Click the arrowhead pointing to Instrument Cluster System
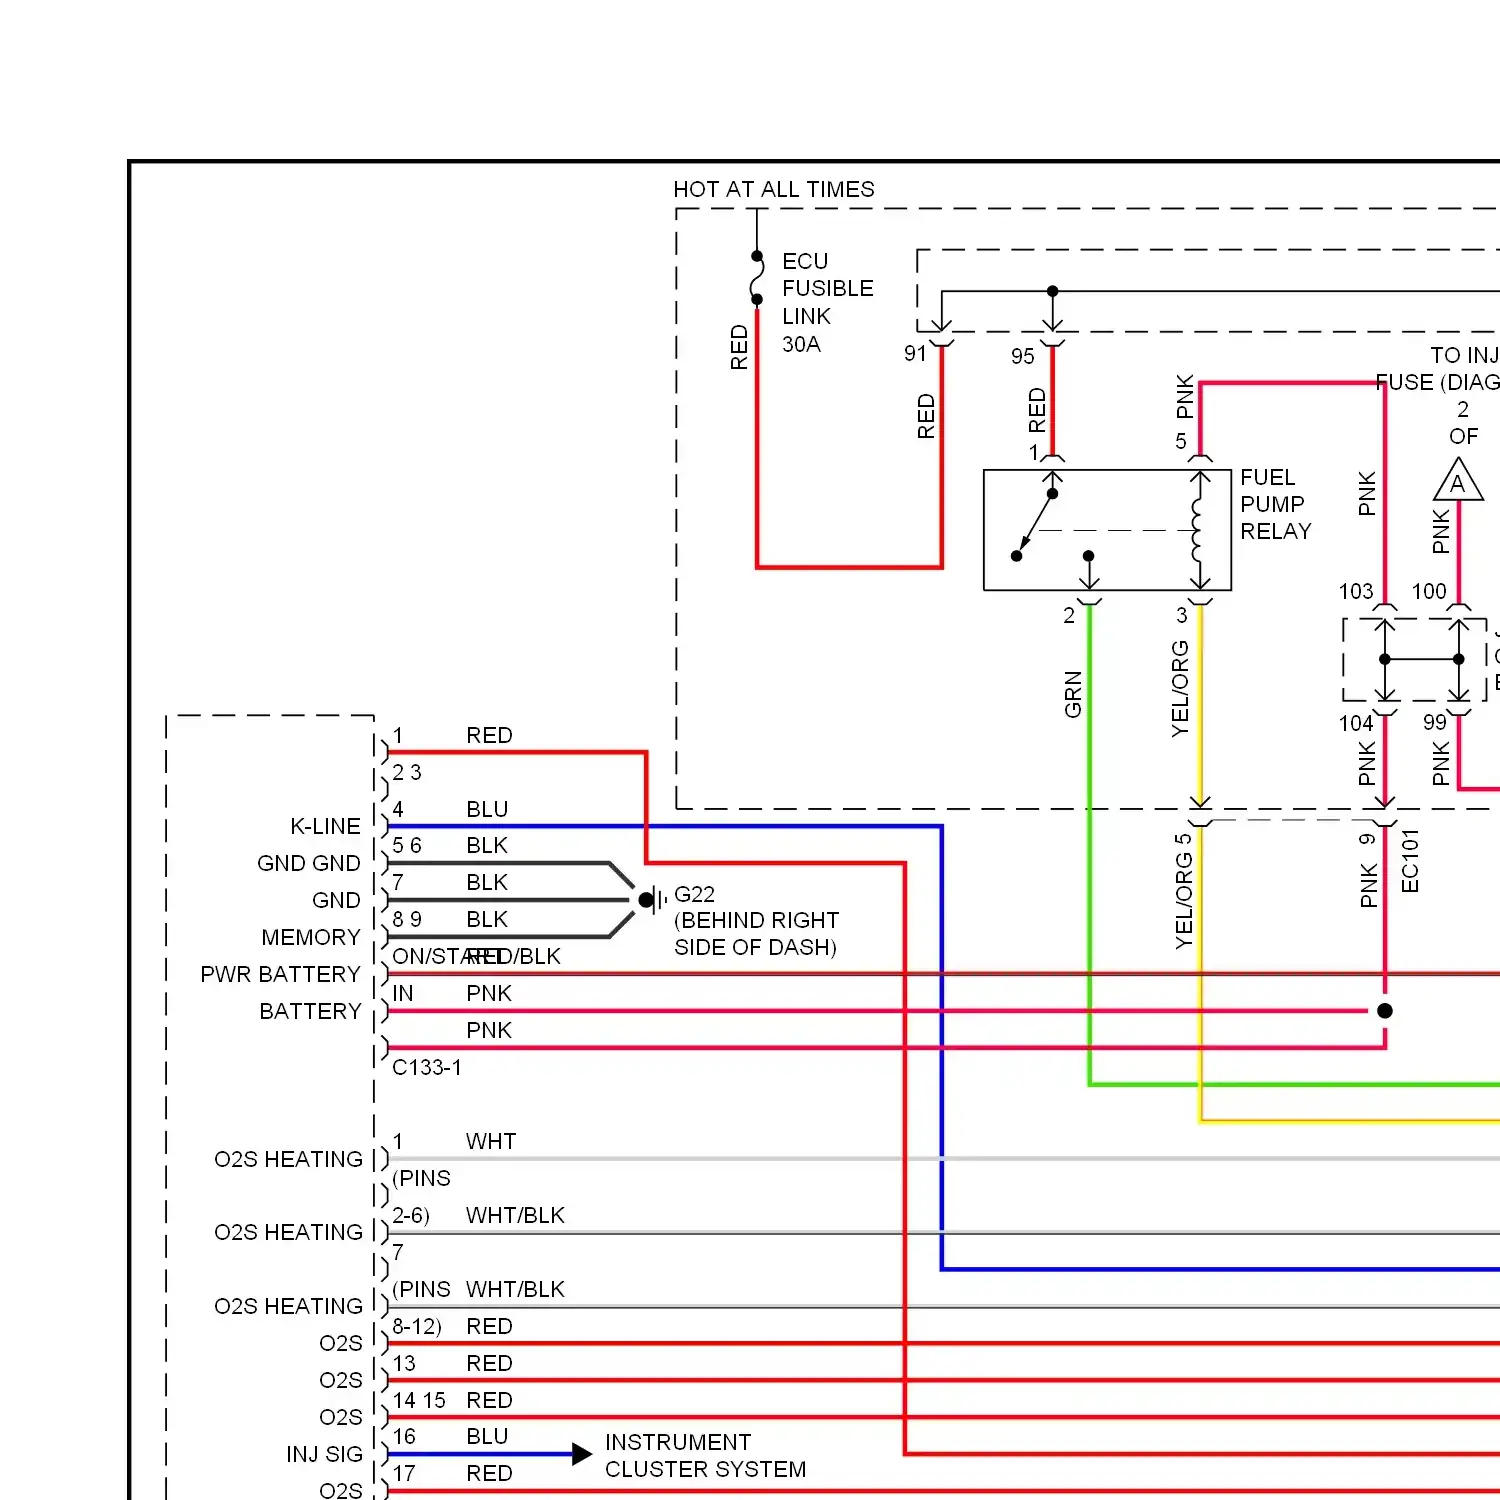The height and width of the screenshot is (1500, 1500). pyautogui.click(x=582, y=1454)
